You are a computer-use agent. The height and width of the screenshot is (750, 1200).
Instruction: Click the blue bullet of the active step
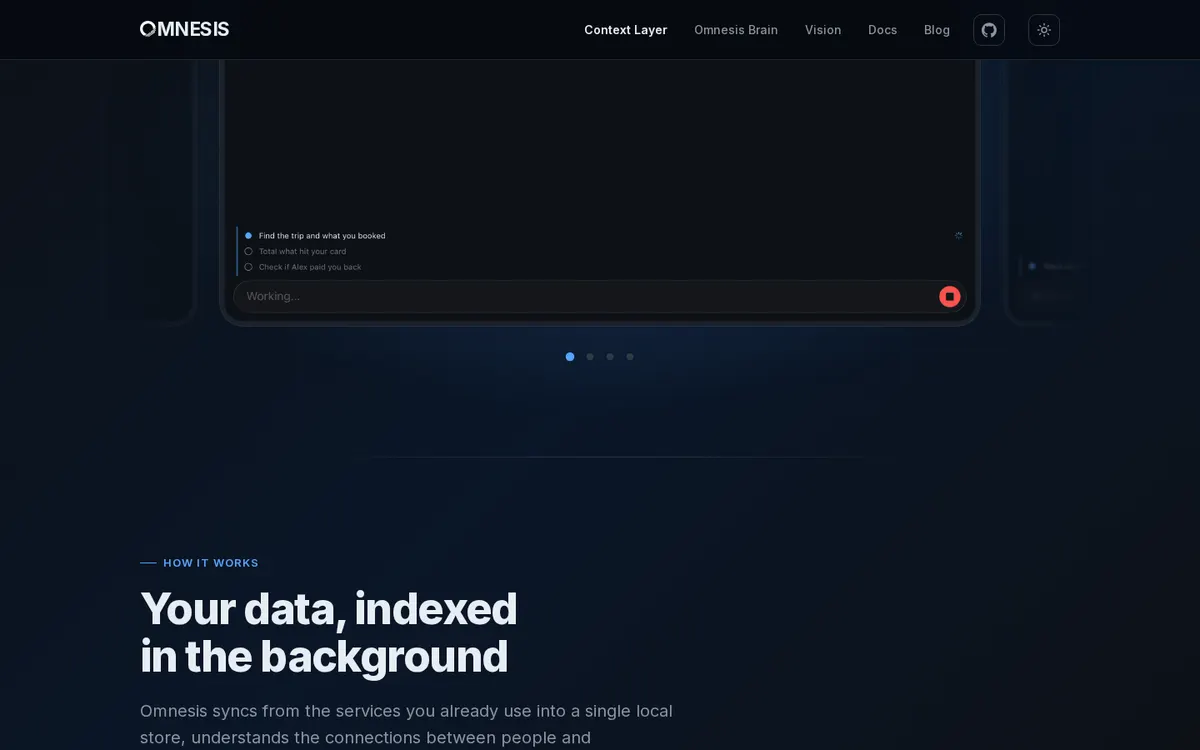tap(248, 236)
